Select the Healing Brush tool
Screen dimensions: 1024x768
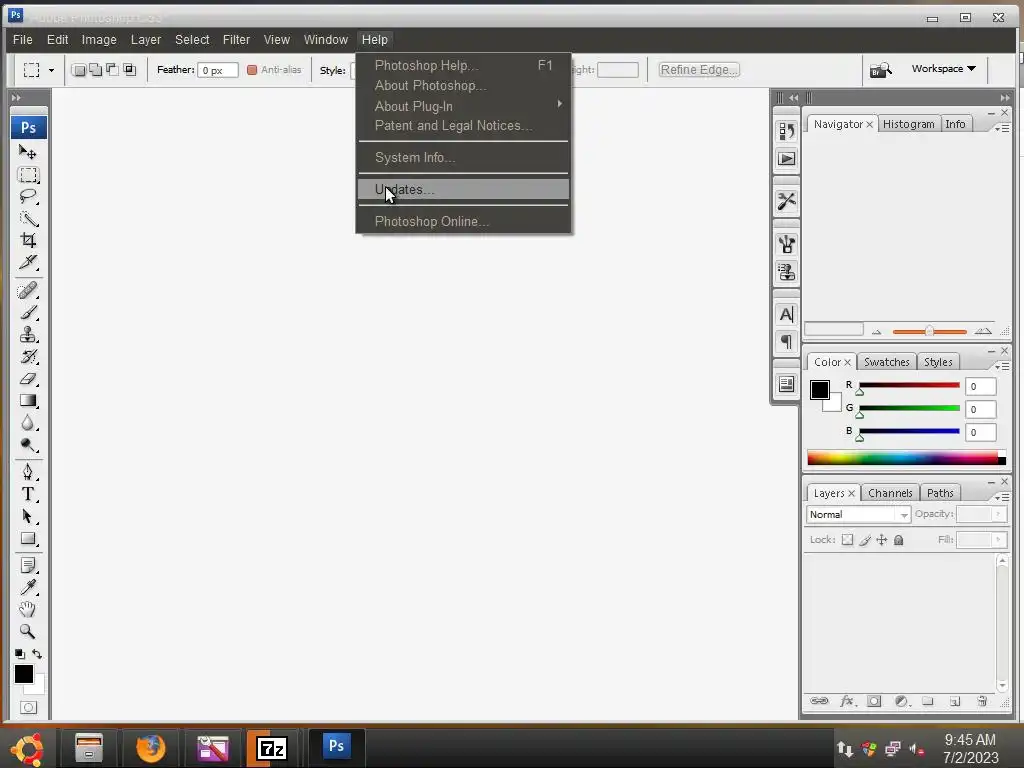(28, 290)
